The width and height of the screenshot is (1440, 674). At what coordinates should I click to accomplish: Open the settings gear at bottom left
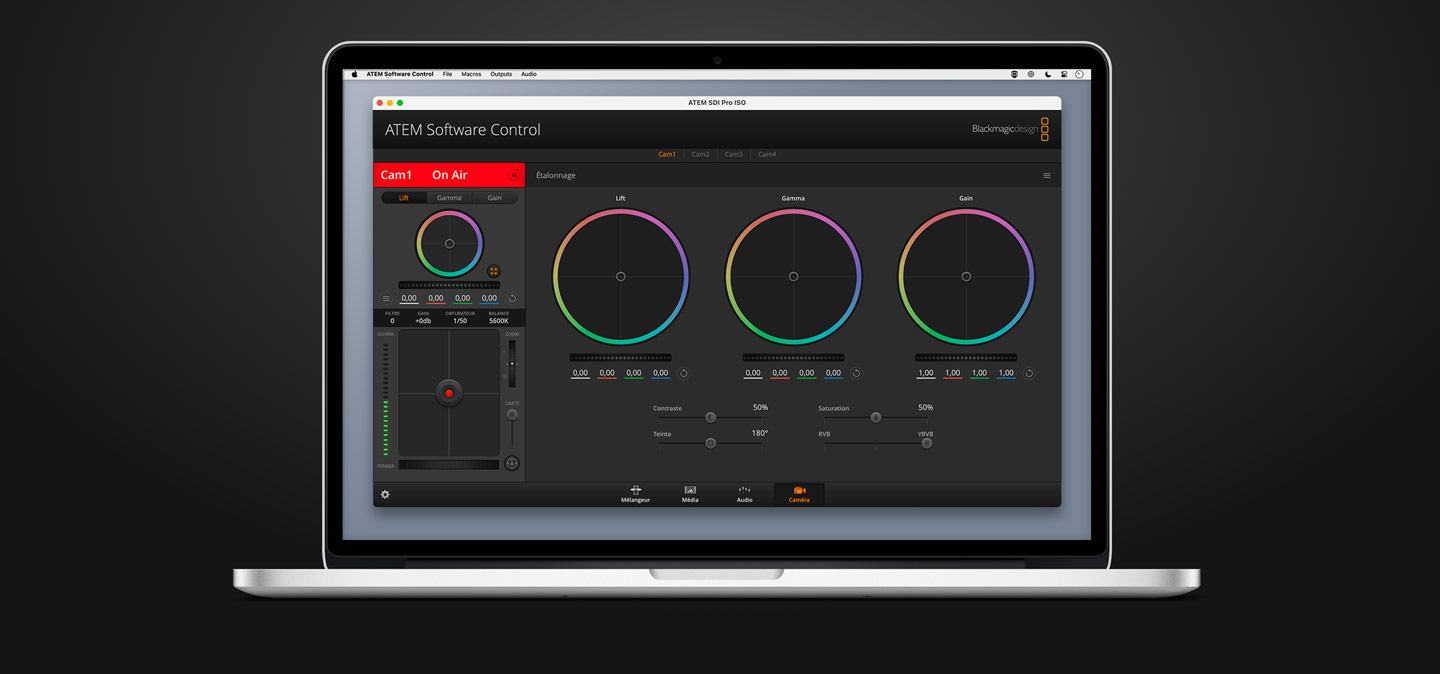385,494
